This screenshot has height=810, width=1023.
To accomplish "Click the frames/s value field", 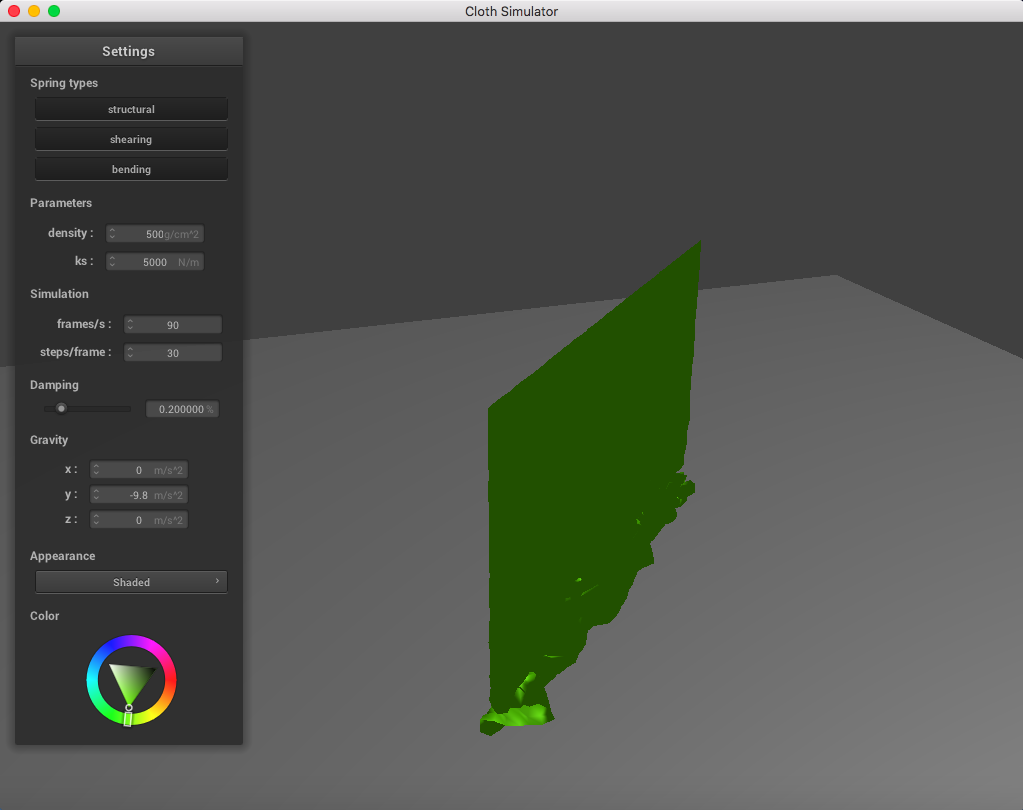I will (173, 324).
